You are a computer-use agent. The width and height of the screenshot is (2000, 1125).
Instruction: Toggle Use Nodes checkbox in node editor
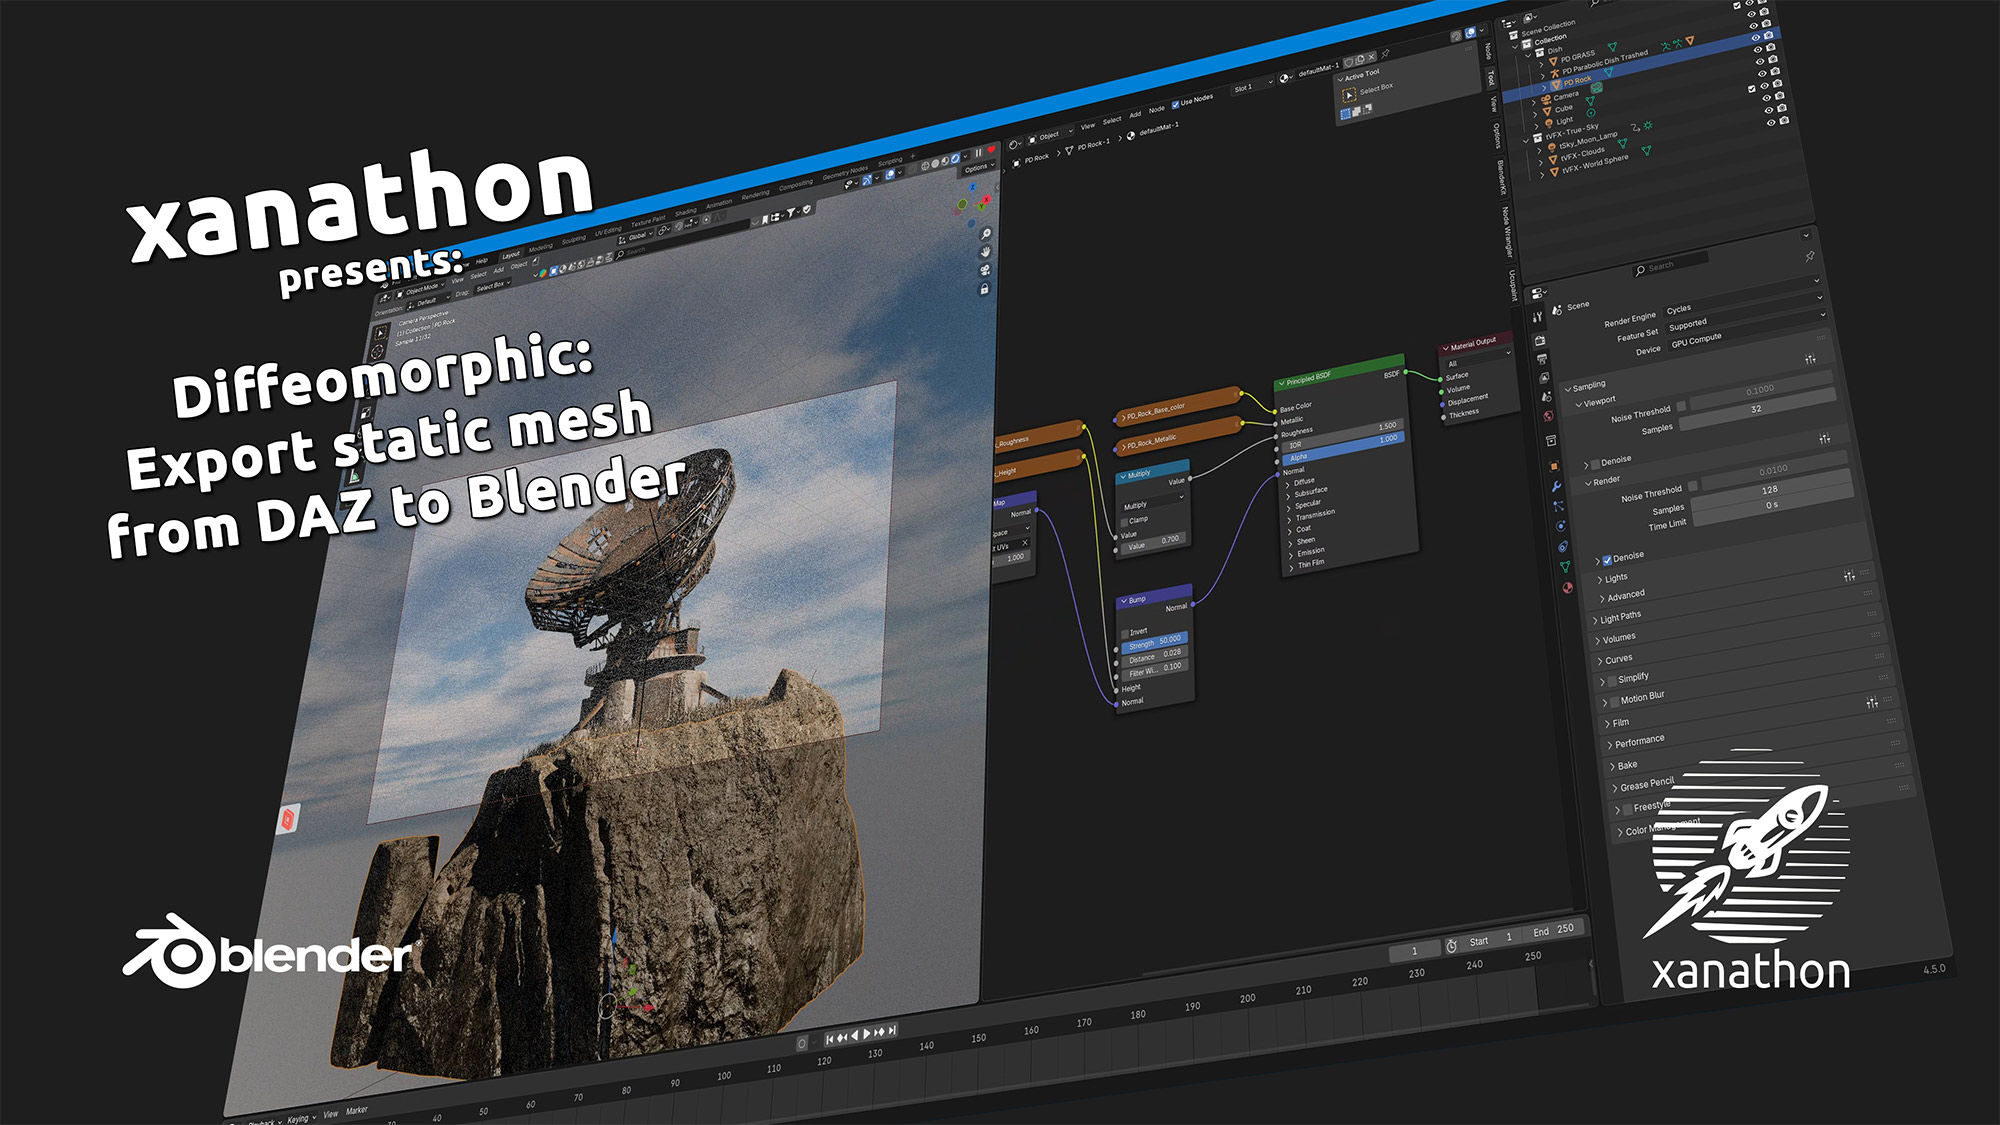pos(1175,103)
